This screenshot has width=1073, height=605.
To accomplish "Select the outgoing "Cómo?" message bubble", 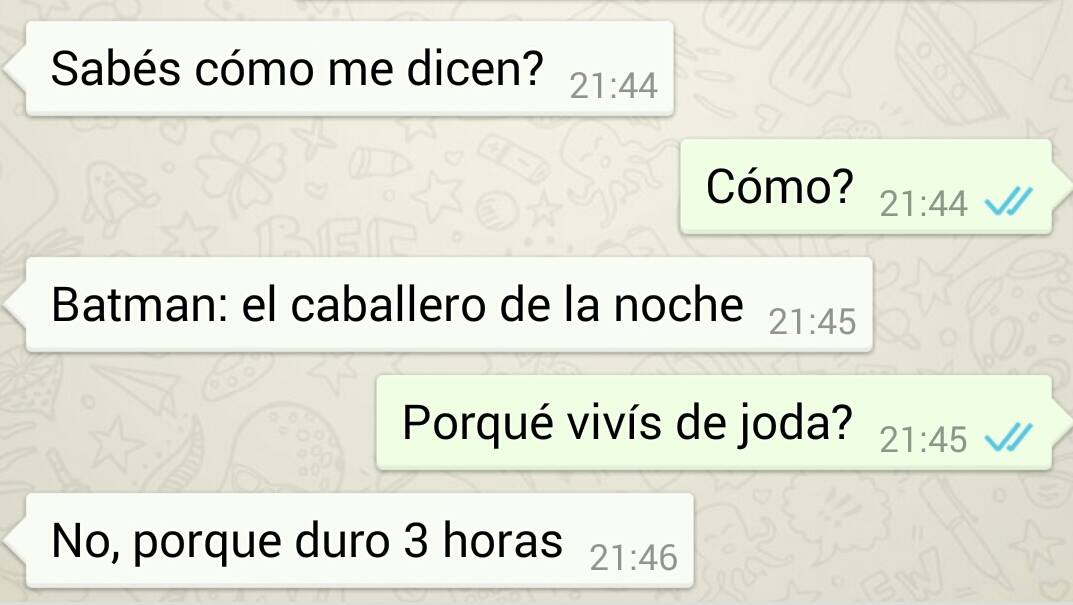I will (x=866, y=187).
